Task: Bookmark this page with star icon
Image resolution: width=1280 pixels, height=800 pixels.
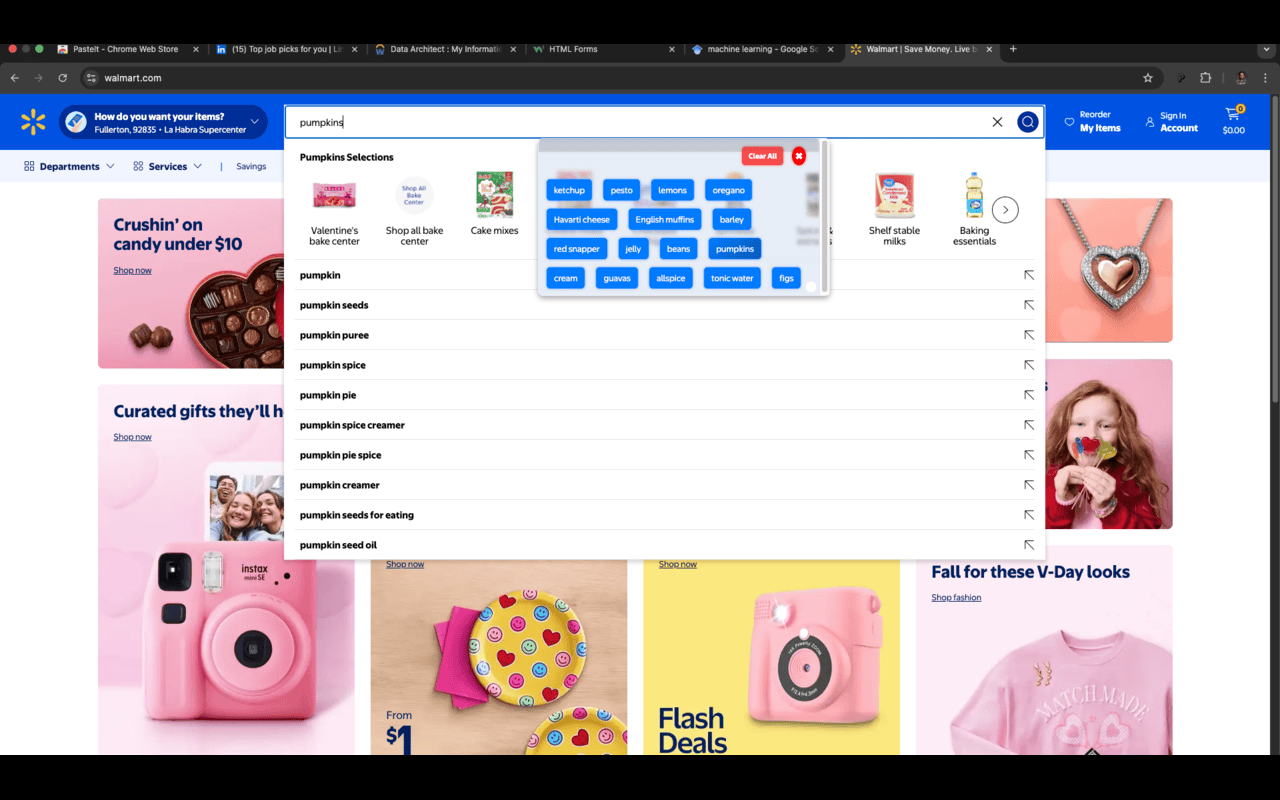Action: [x=1148, y=78]
